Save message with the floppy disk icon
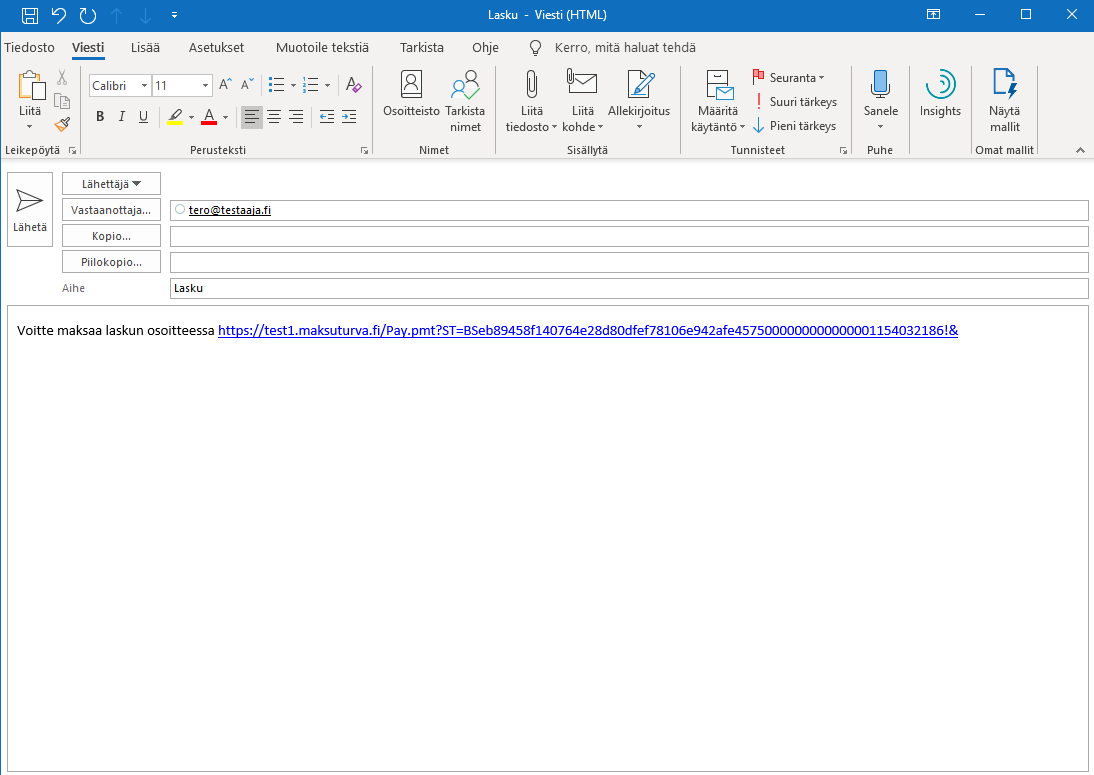1094x775 pixels. [30, 15]
